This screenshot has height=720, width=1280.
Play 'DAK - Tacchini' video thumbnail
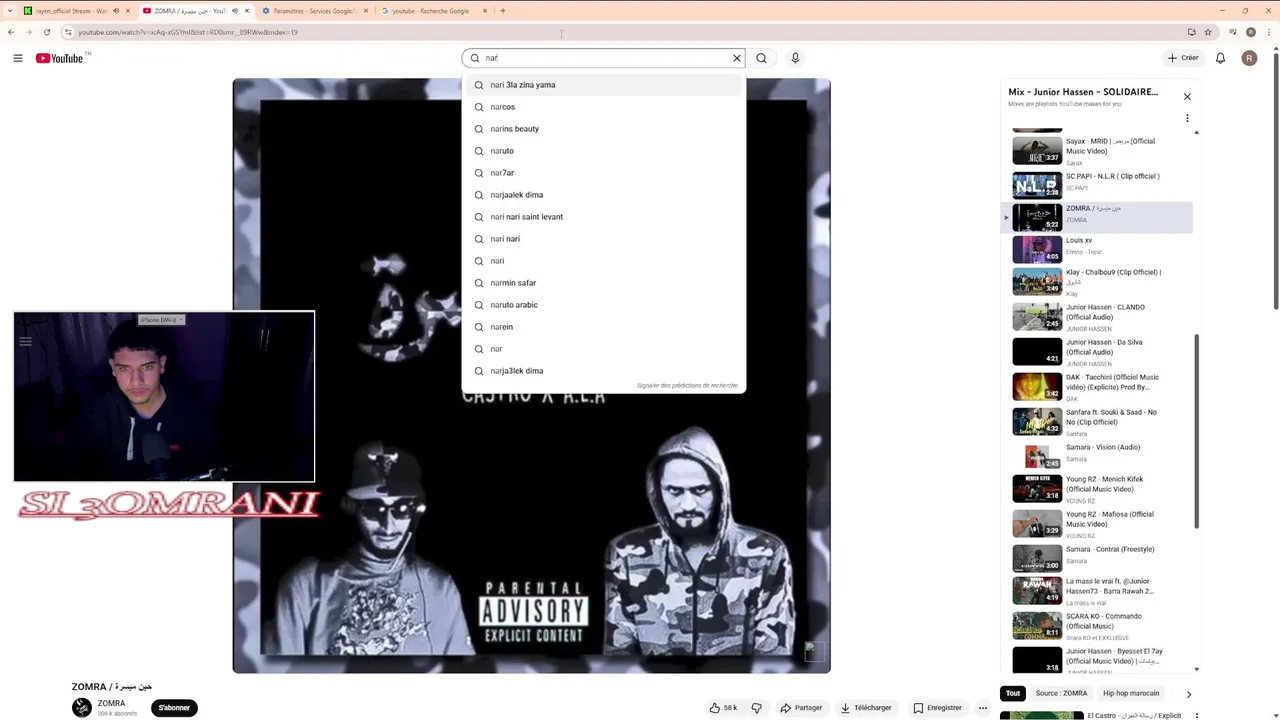1037,386
